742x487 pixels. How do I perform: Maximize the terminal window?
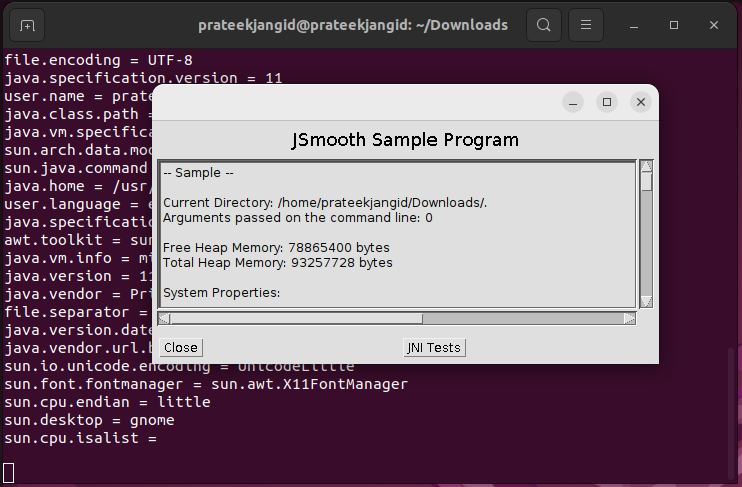[674, 25]
